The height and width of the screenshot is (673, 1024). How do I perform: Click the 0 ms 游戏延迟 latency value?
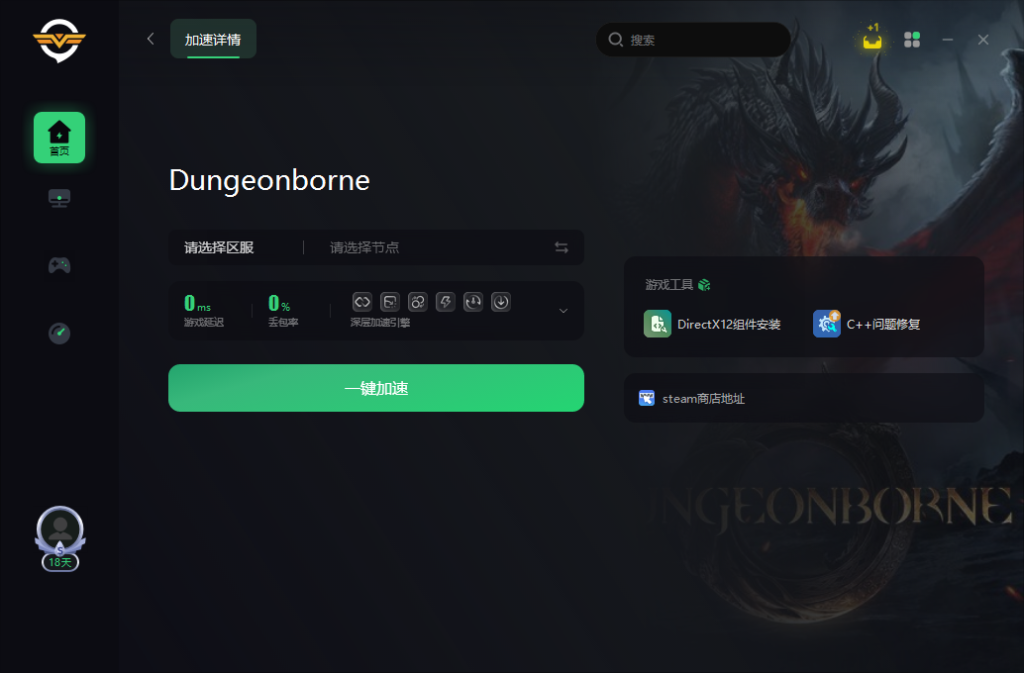pos(204,311)
